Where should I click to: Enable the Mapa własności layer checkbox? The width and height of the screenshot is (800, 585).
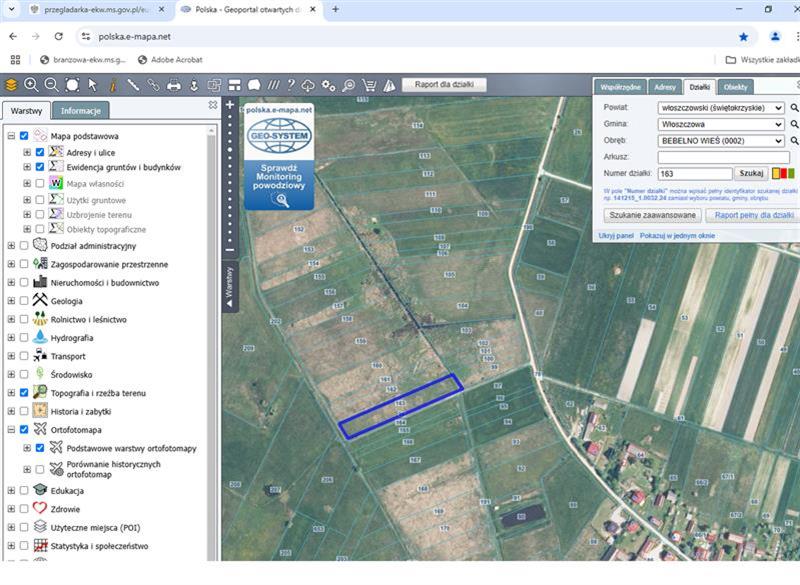pyautogui.click(x=41, y=184)
